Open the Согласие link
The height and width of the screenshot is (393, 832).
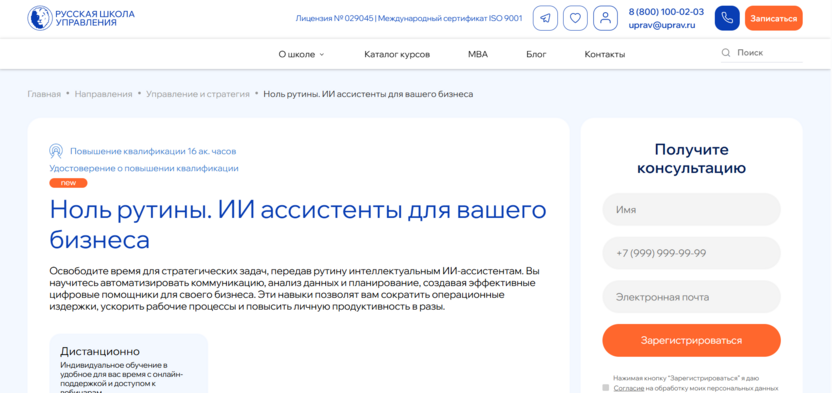click(x=628, y=388)
